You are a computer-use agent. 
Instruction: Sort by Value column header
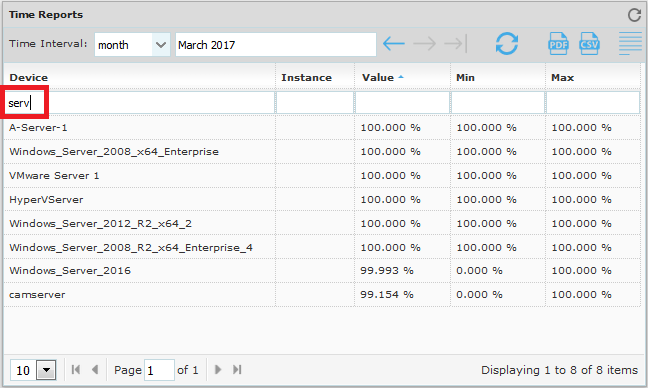pyautogui.click(x=402, y=77)
